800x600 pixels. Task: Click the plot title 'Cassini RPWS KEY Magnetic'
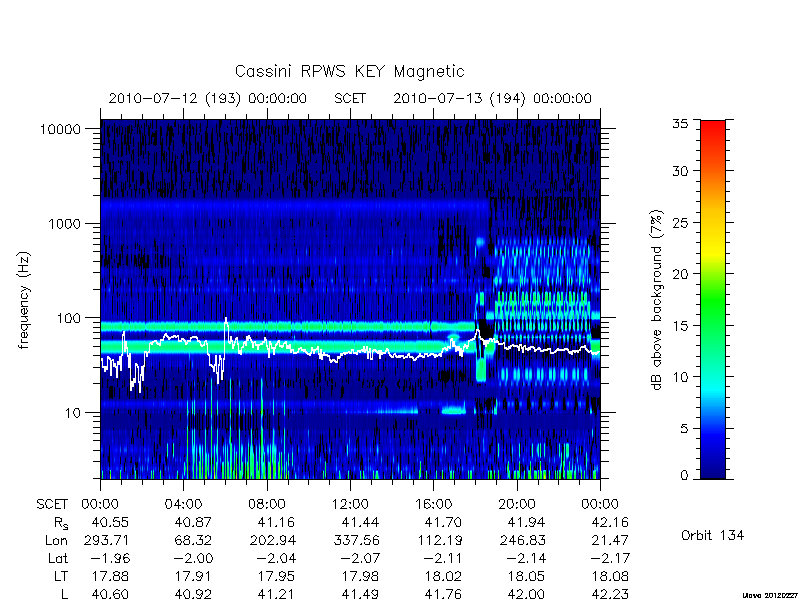click(x=349, y=72)
